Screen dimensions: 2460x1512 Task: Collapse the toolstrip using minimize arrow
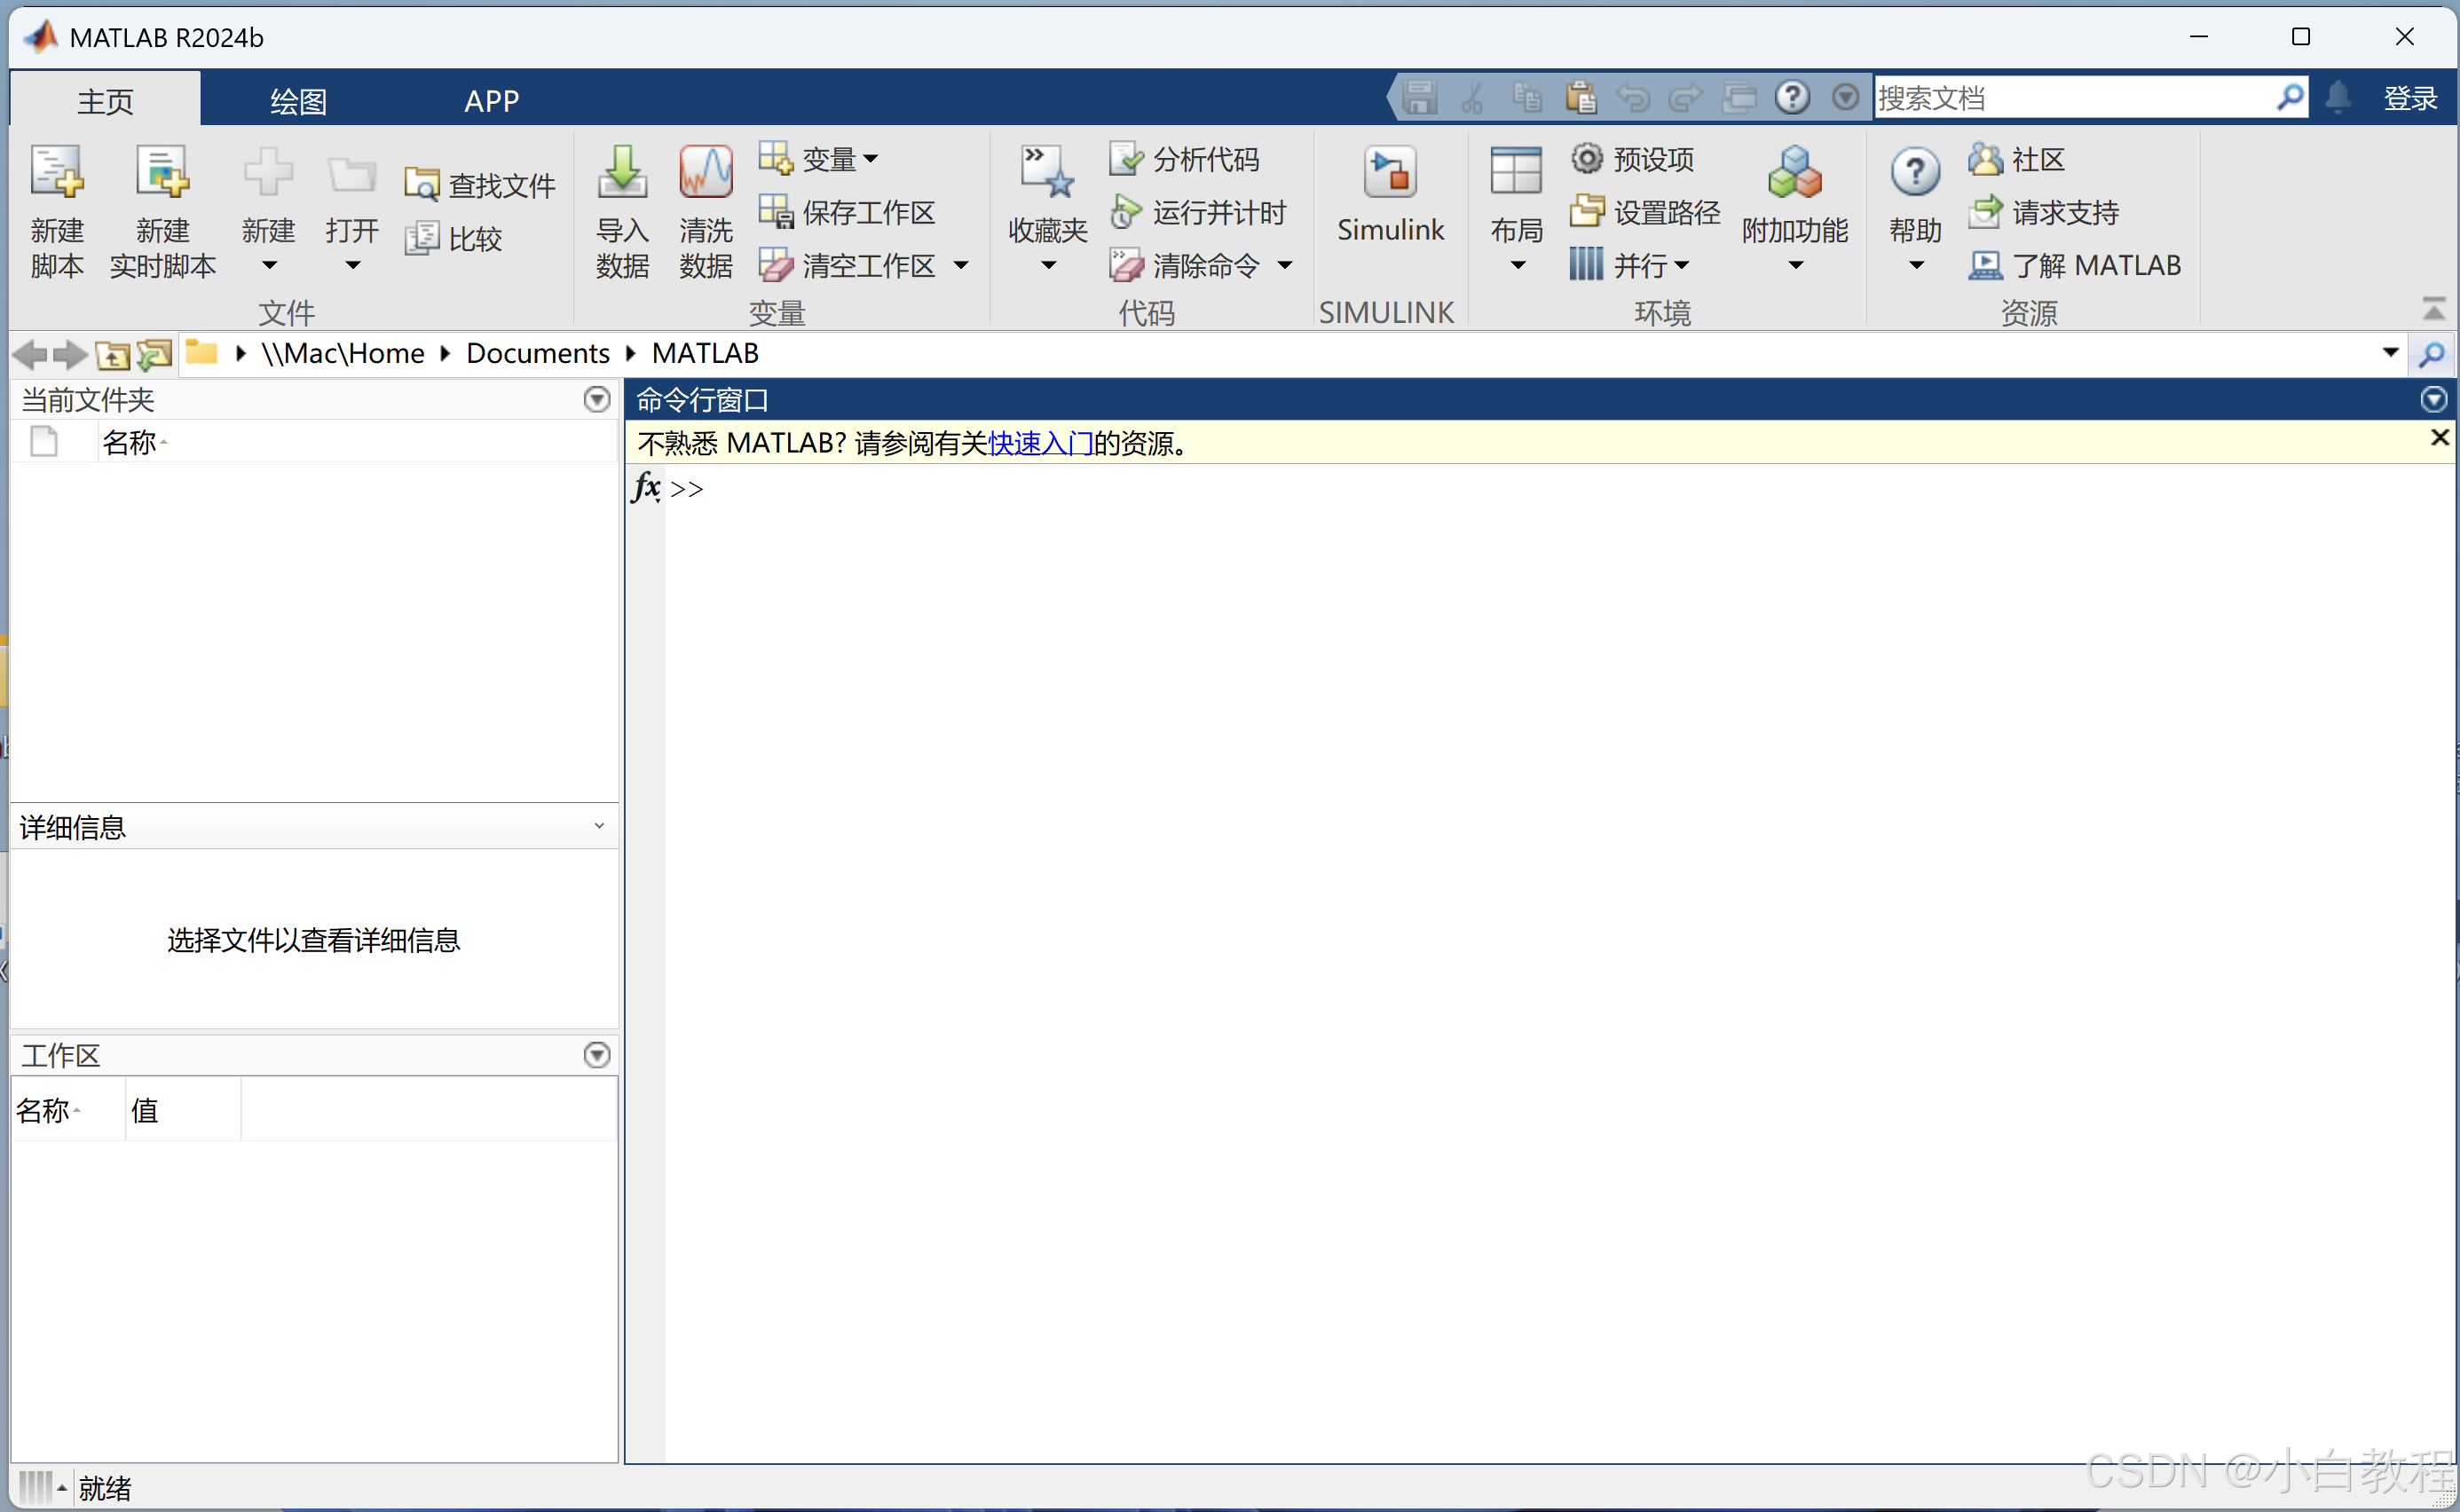coord(2433,310)
